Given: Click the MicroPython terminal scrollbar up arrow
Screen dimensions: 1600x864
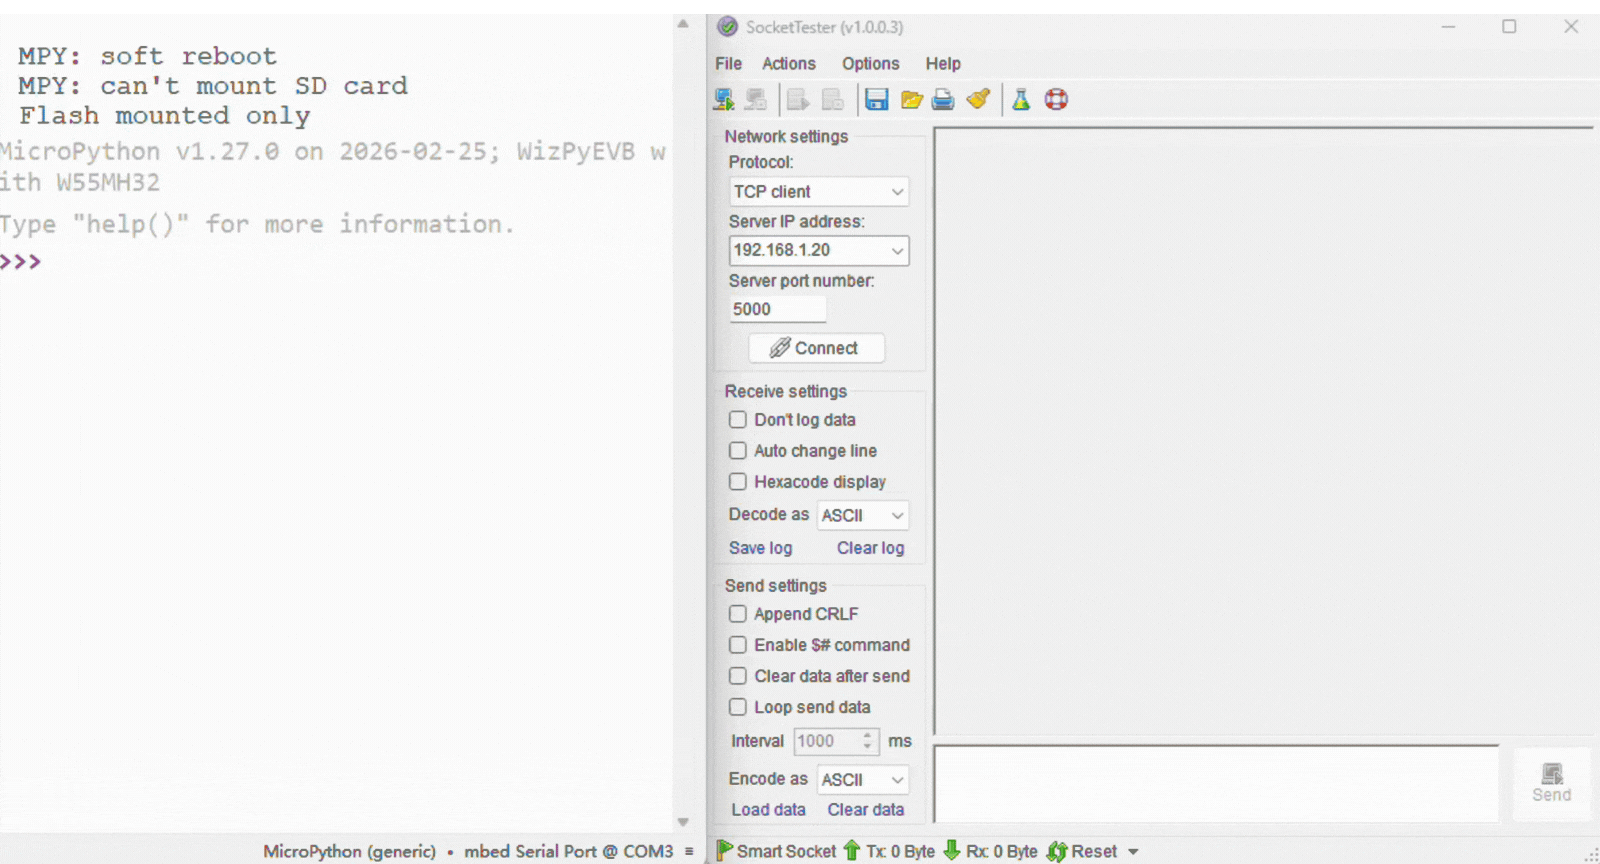Looking at the screenshot, I should (683, 24).
